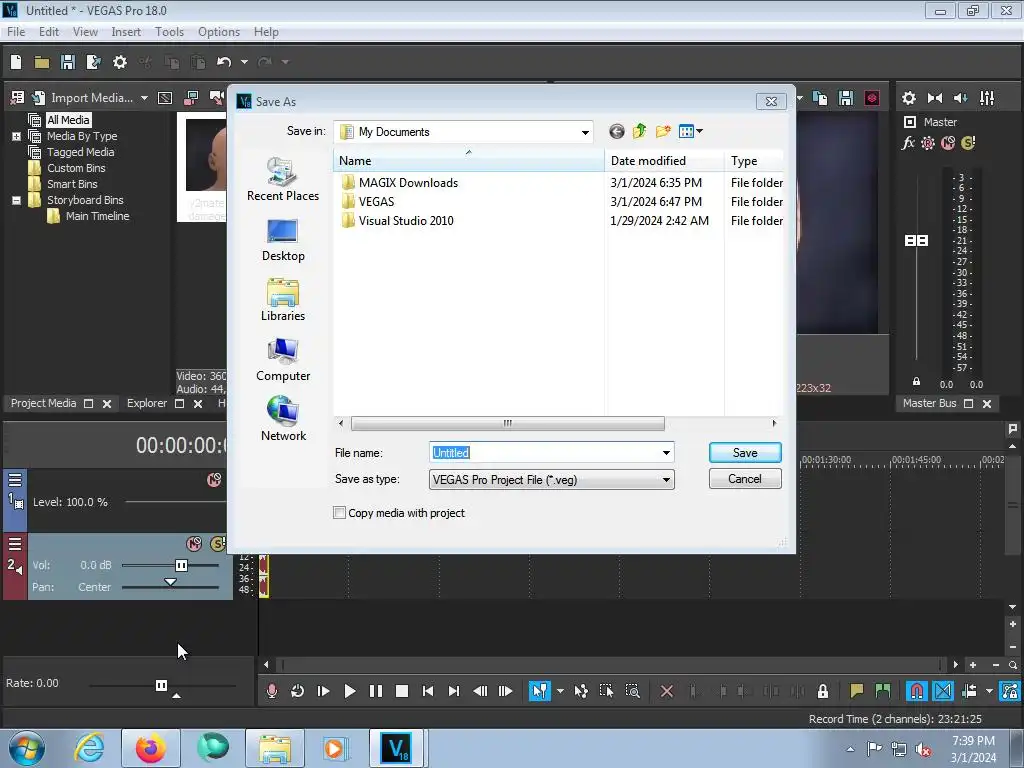Screen dimensions: 1024x768
Task: Click Create New Folder icon
Action: click(x=663, y=131)
